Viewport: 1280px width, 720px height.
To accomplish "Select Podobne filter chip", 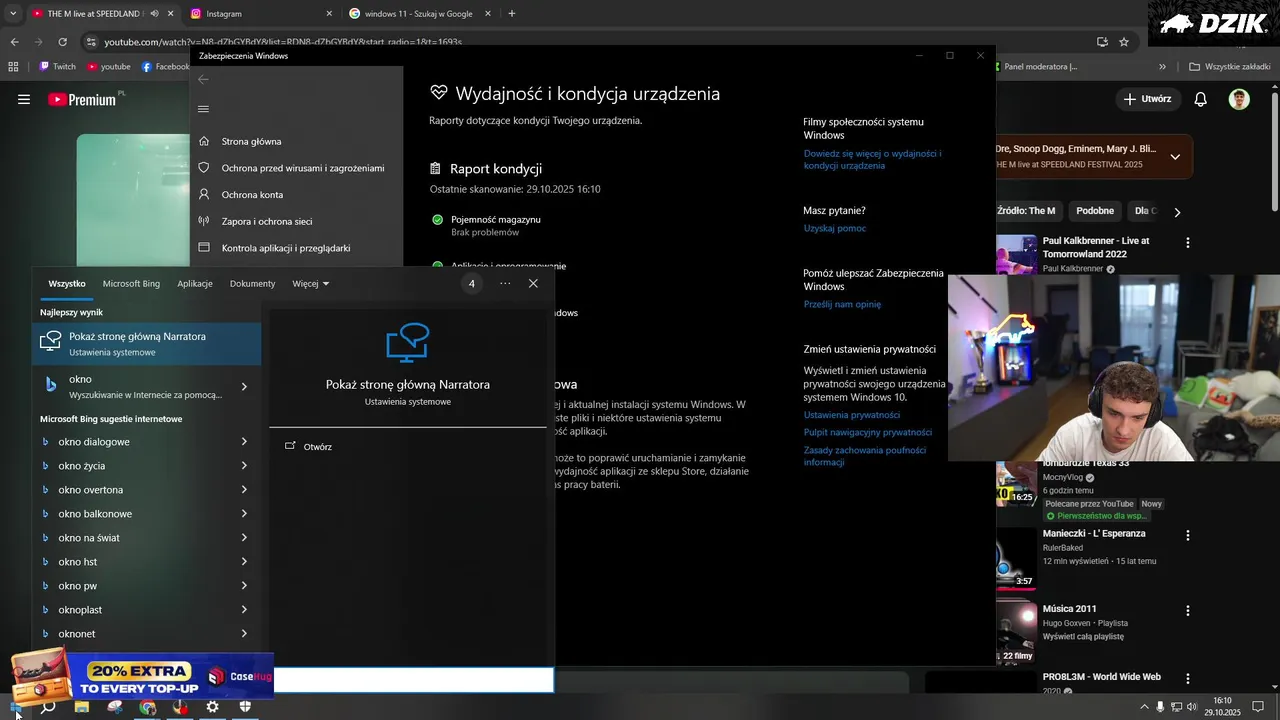I will click(x=1095, y=211).
